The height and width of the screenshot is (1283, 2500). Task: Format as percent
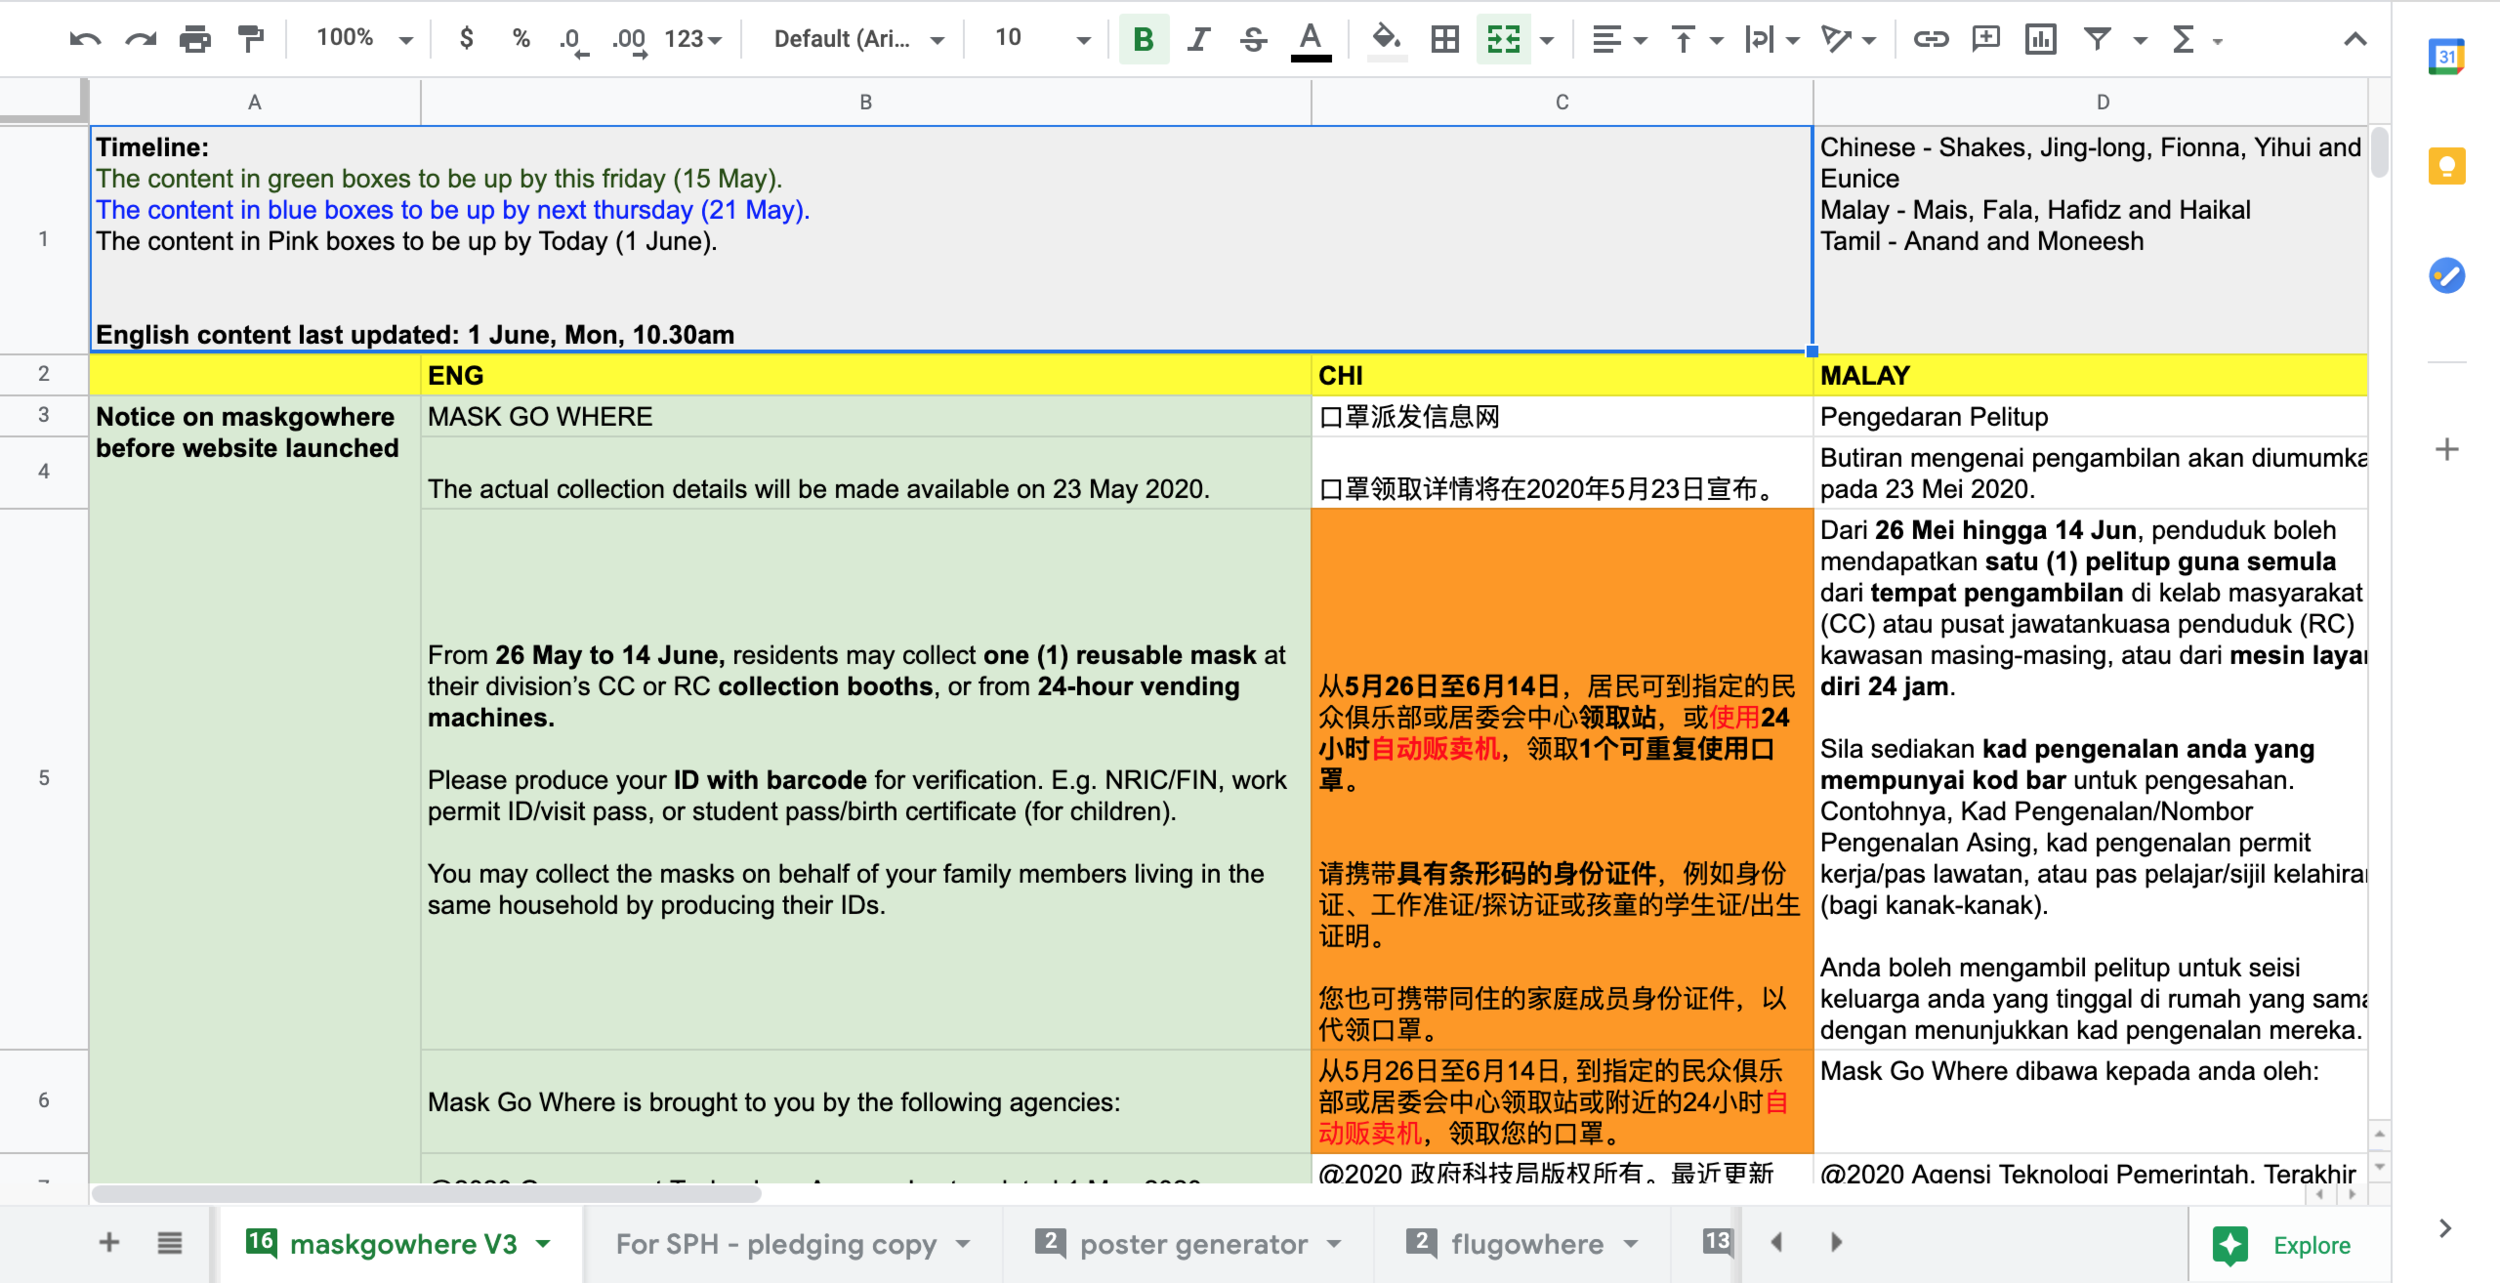coord(520,39)
